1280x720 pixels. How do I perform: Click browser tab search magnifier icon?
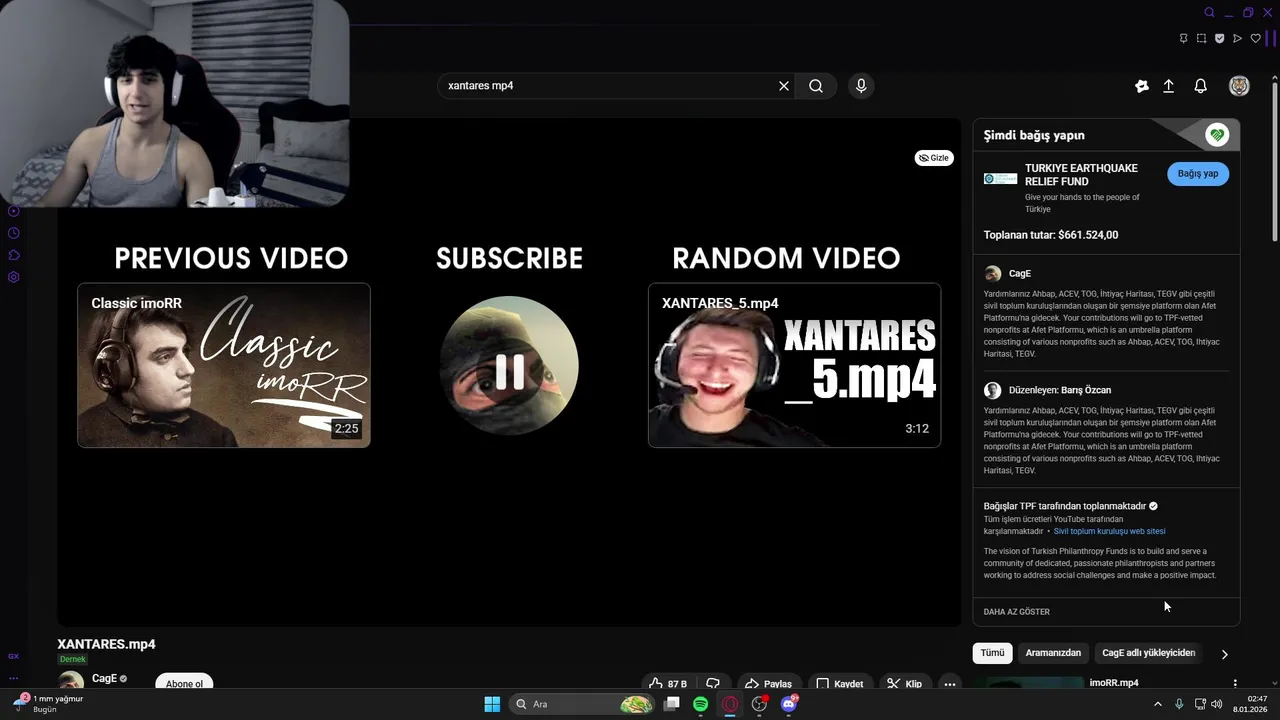[1210, 12]
